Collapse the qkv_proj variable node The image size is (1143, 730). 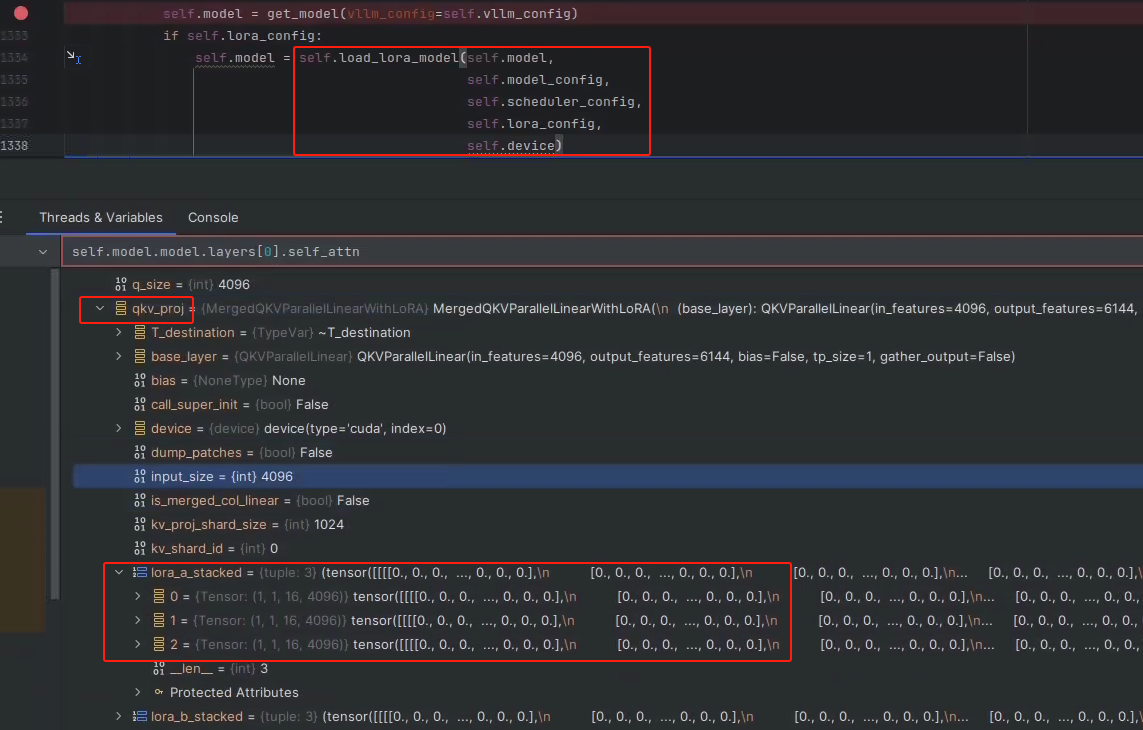[x=100, y=308]
